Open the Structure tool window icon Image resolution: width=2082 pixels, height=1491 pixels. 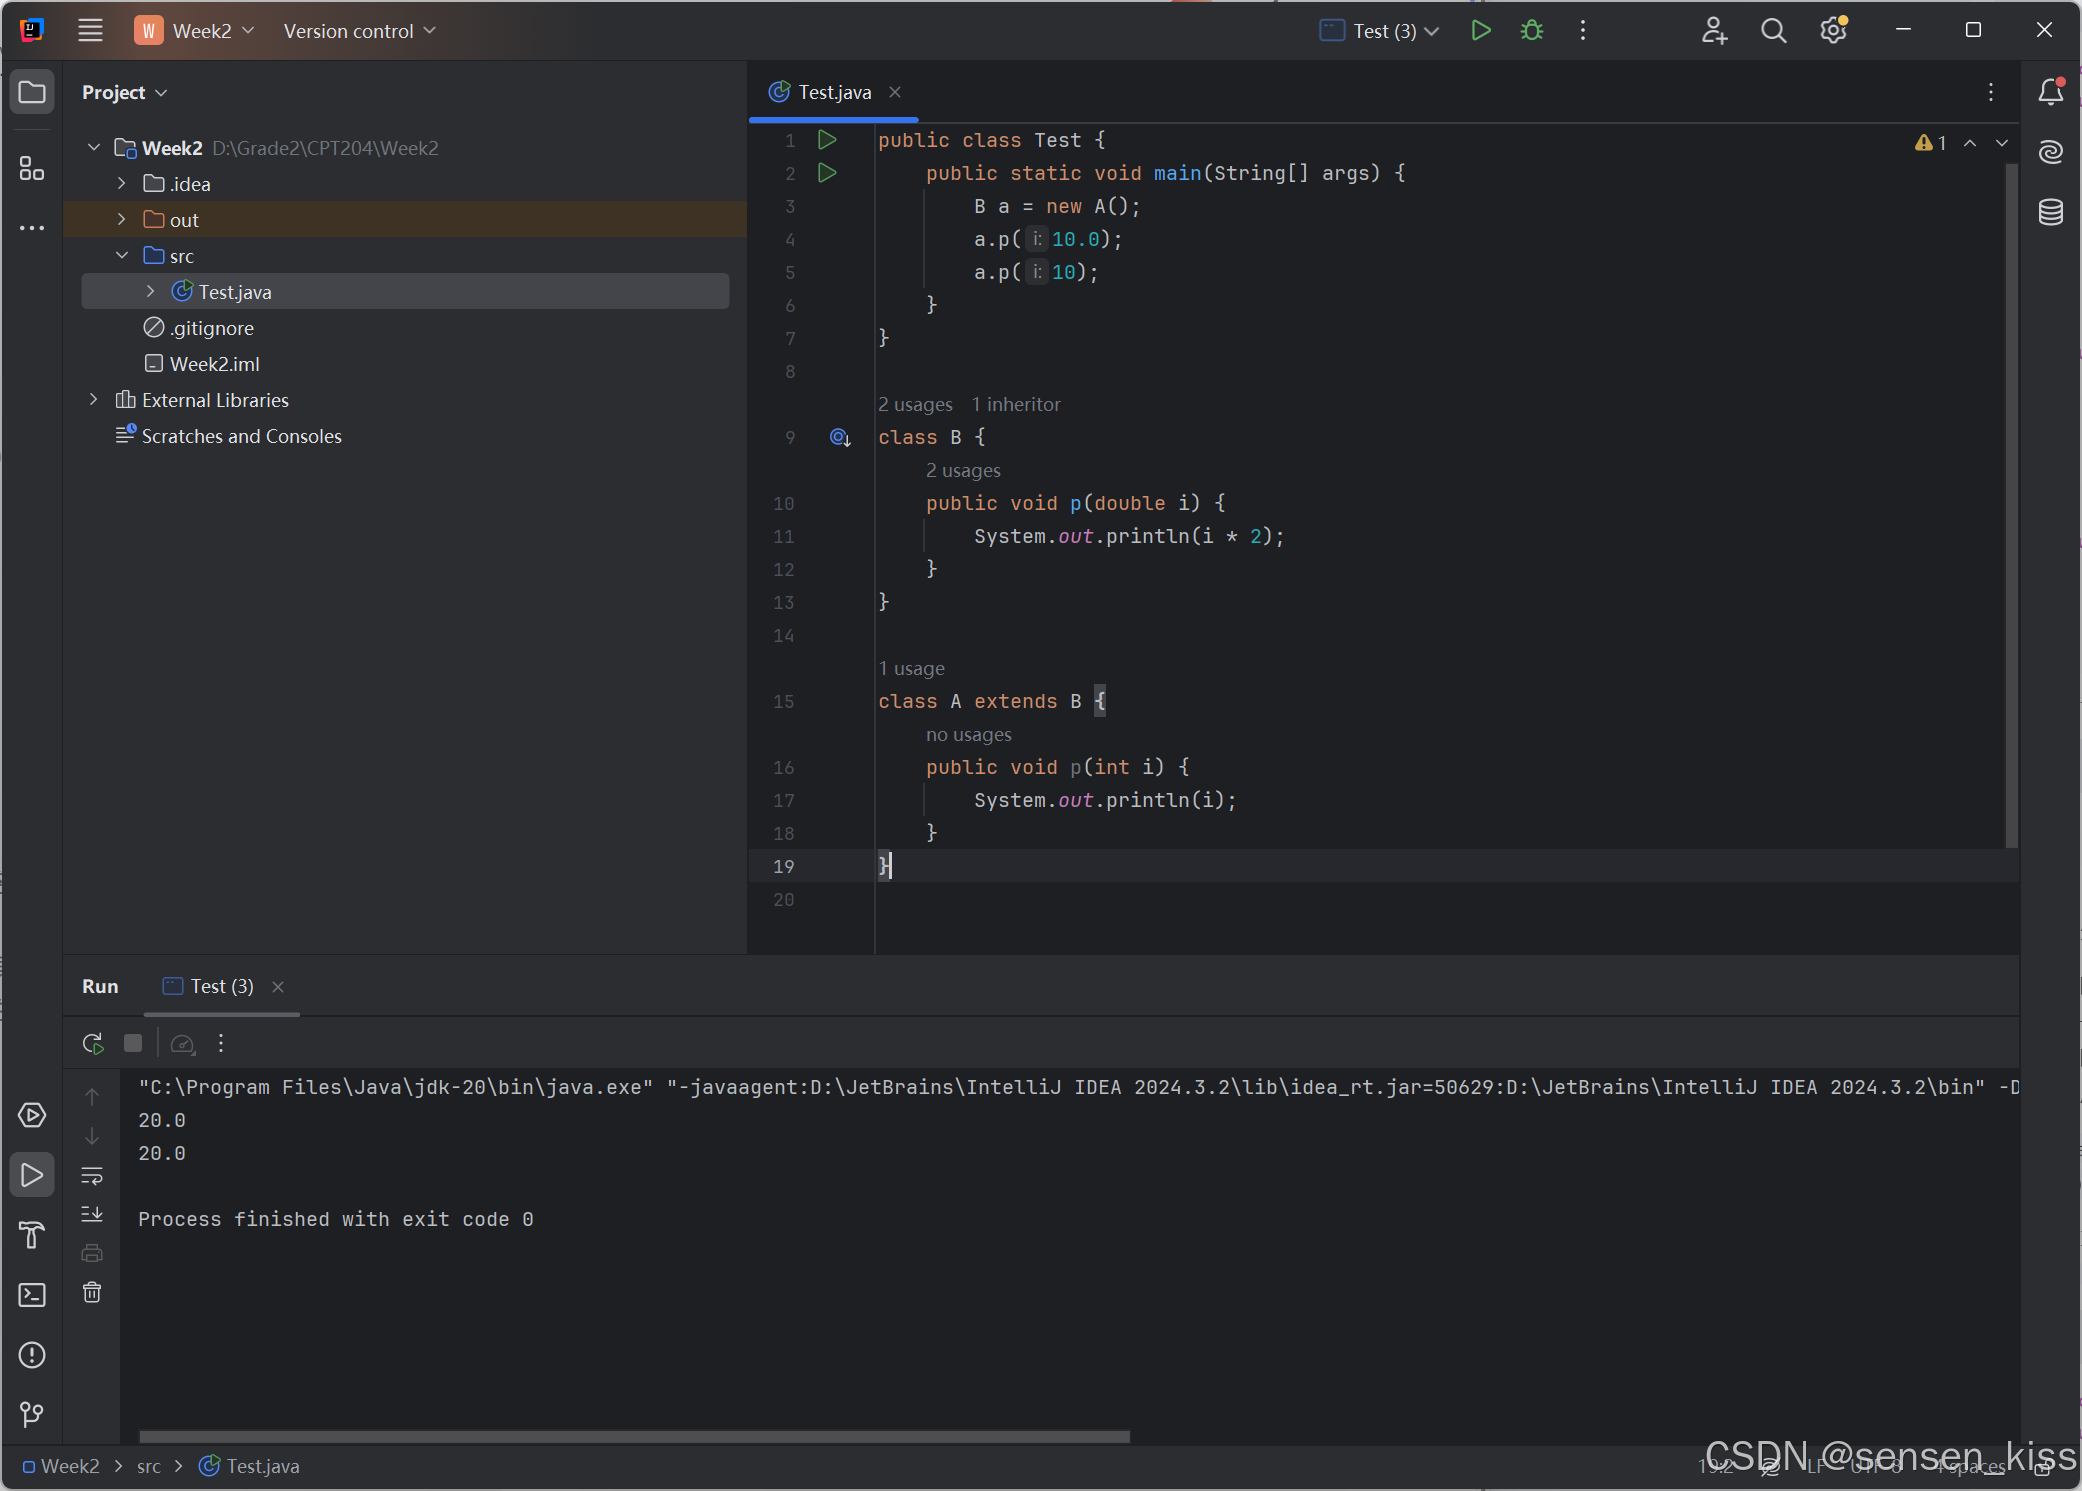(x=32, y=168)
